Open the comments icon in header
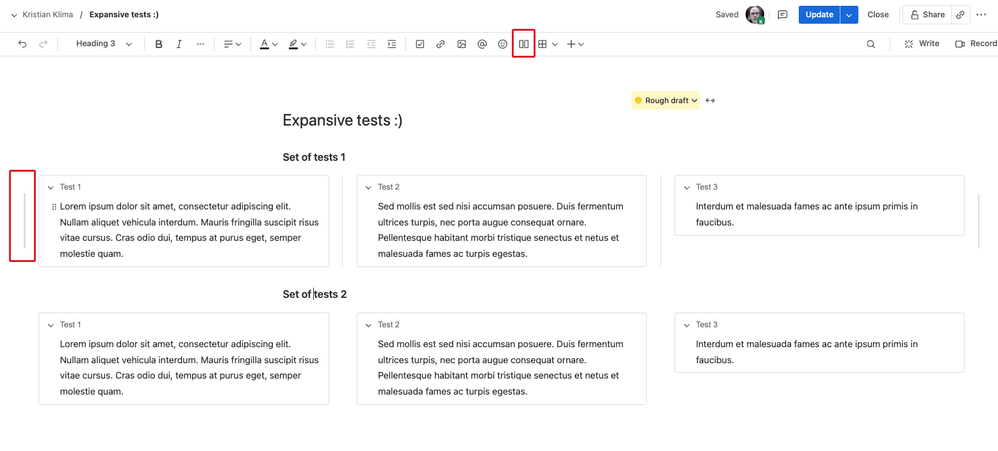The image size is (998, 451). 783,15
